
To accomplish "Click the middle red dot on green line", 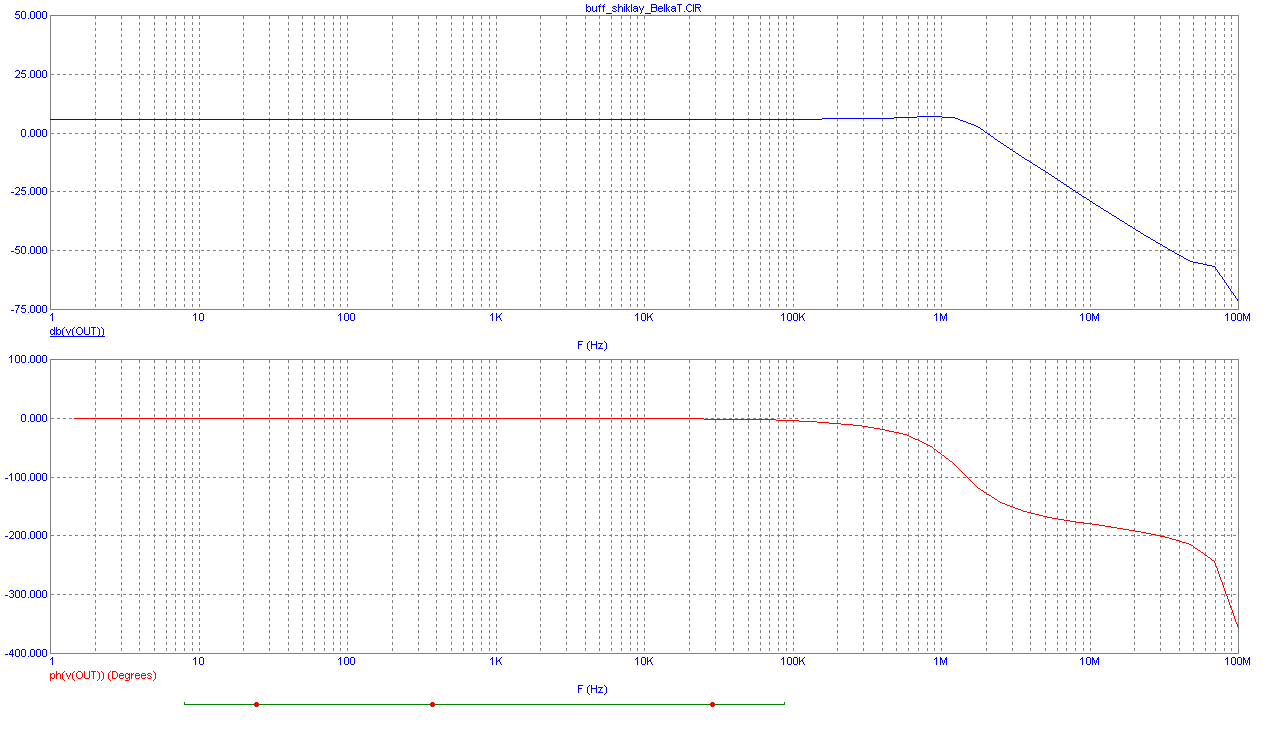I will point(432,704).
